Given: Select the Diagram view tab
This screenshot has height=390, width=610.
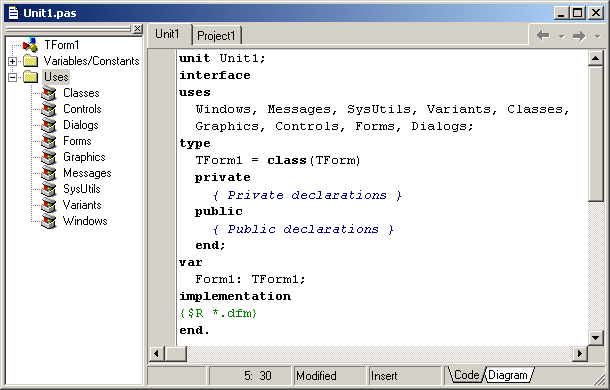Looking at the screenshot, I should (x=508, y=375).
